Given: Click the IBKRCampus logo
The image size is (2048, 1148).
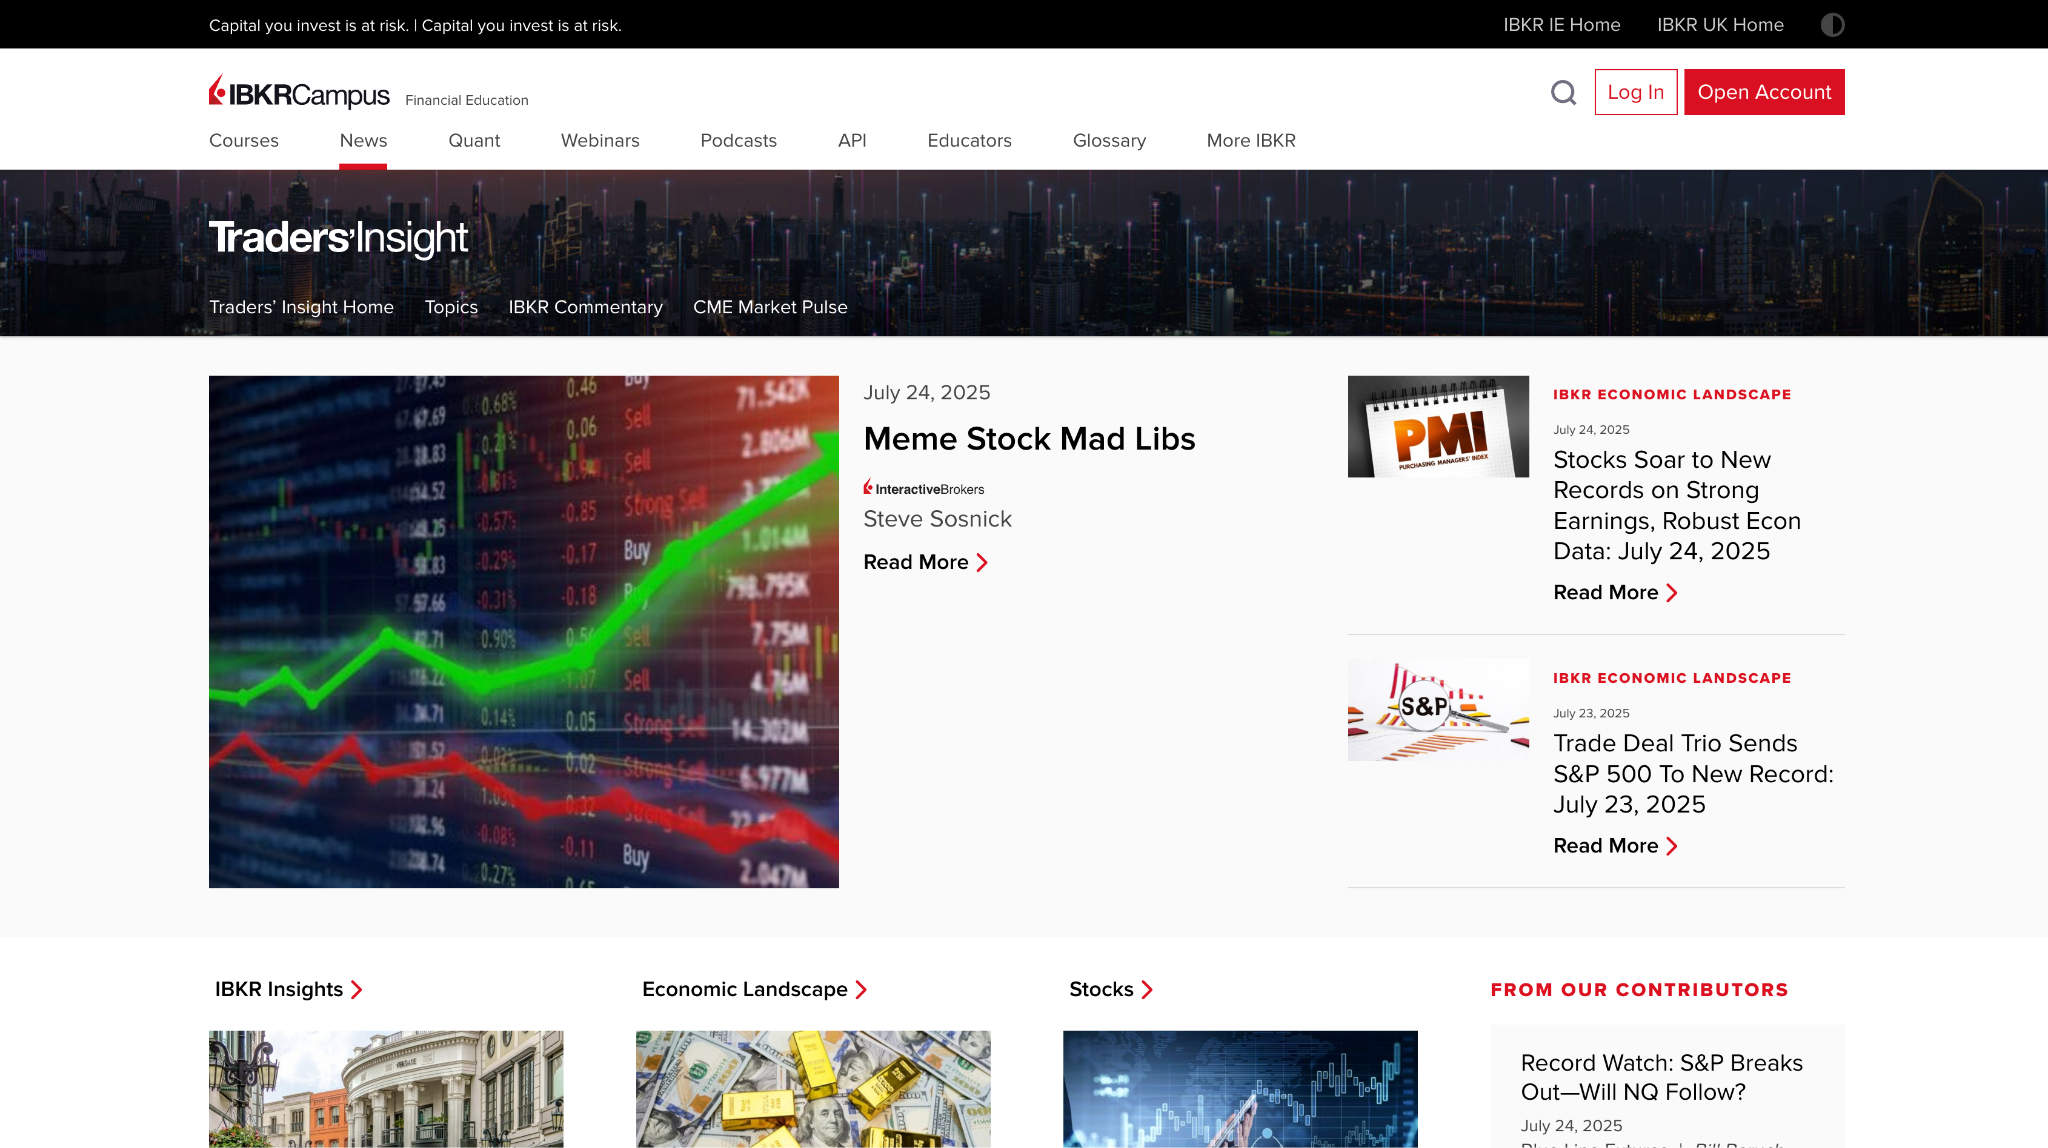Looking at the screenshot, I should 299,92.
